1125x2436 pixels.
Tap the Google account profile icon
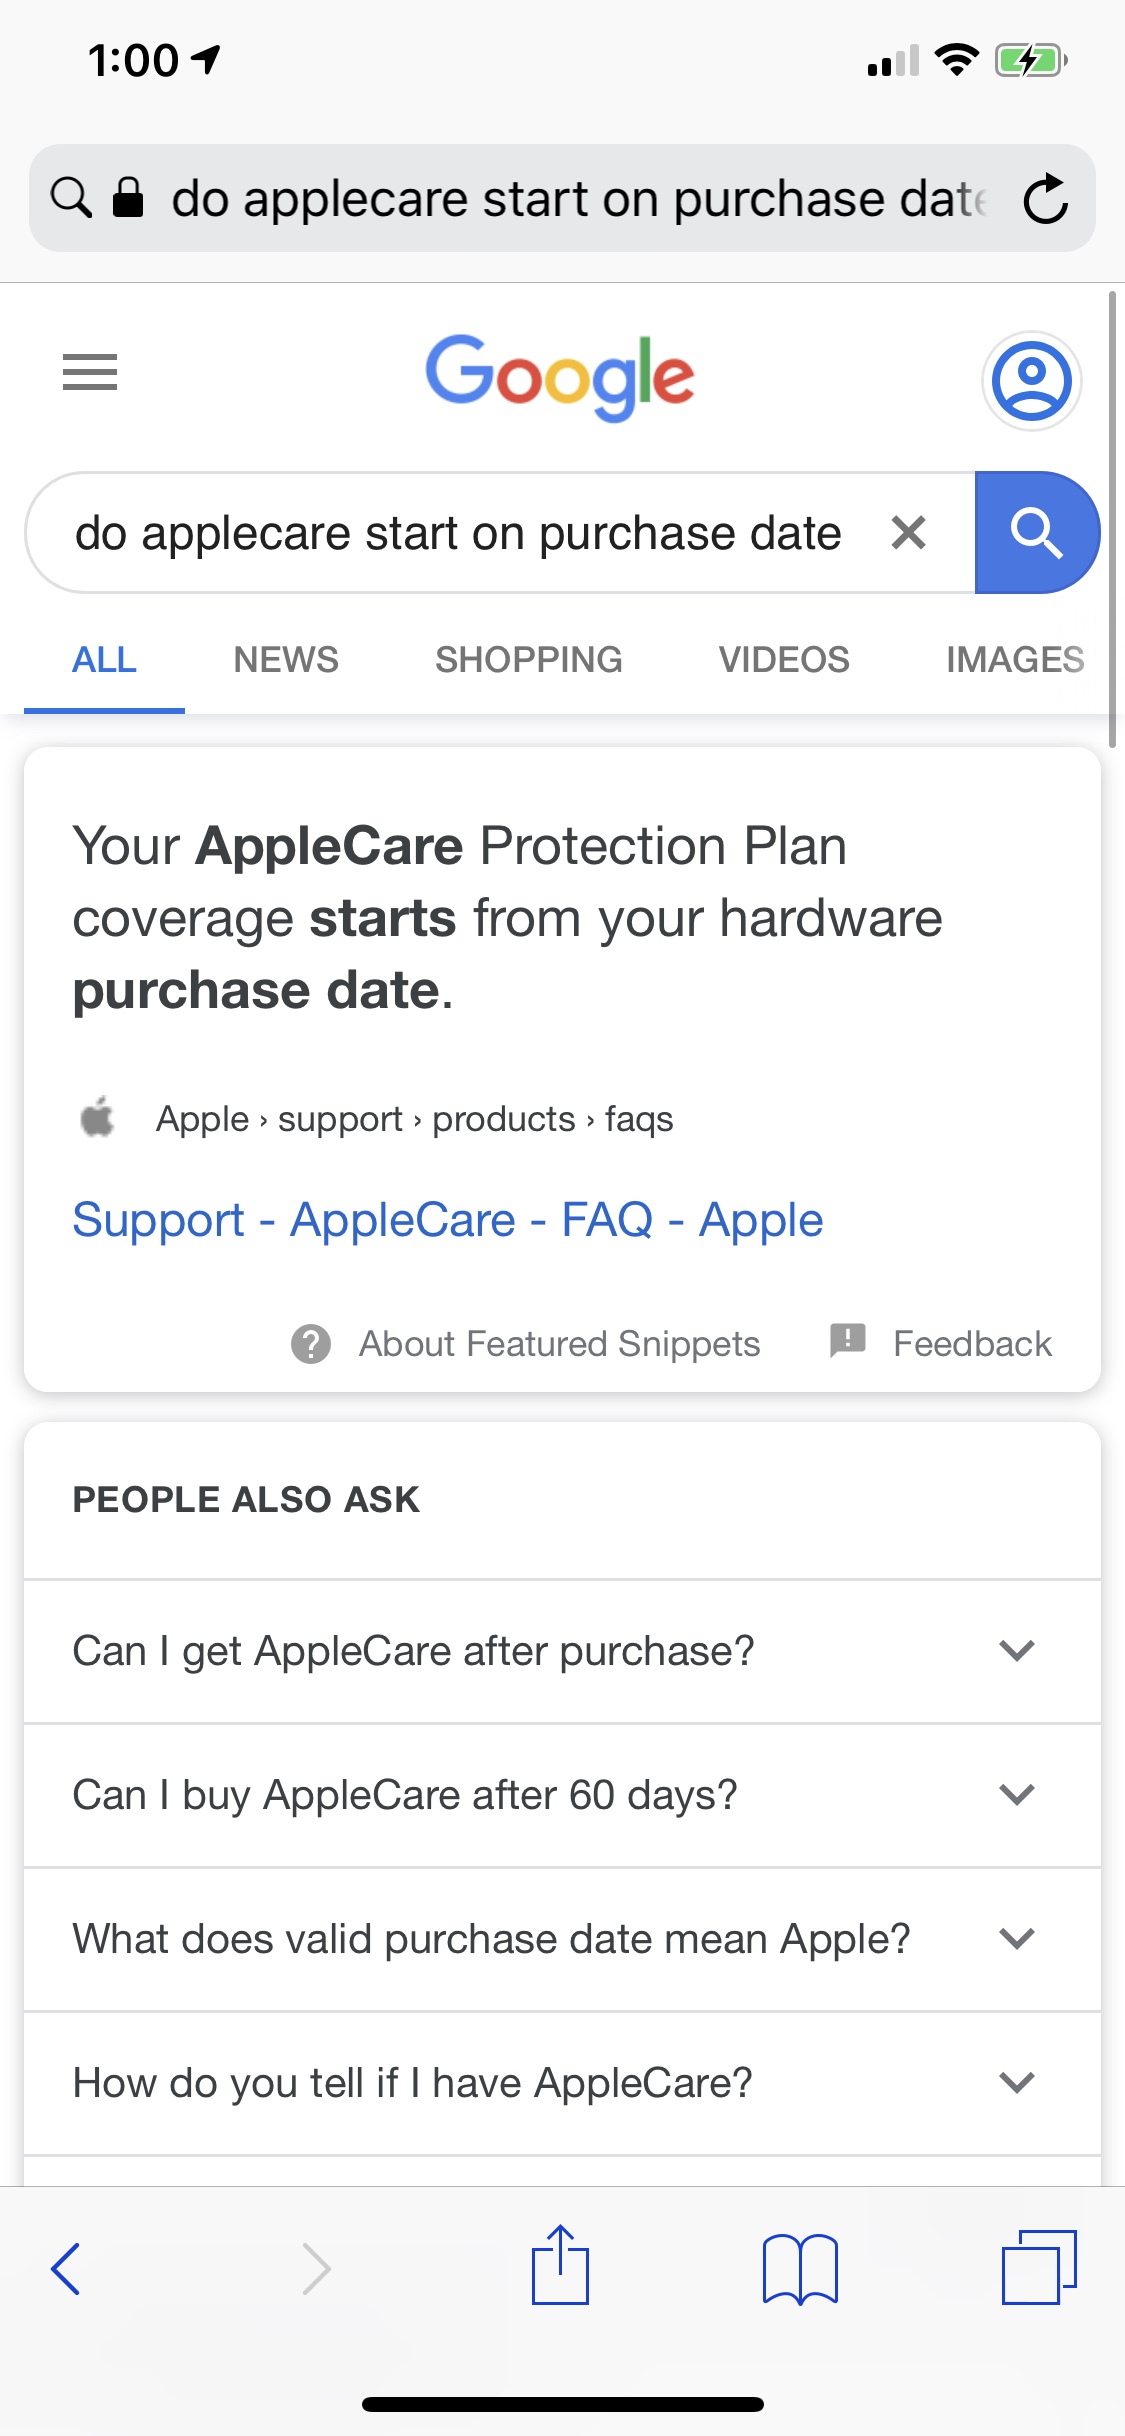pos(1031,381)
